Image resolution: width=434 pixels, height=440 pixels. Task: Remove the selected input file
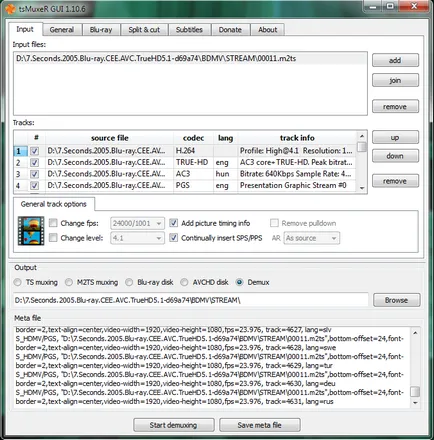395,107
